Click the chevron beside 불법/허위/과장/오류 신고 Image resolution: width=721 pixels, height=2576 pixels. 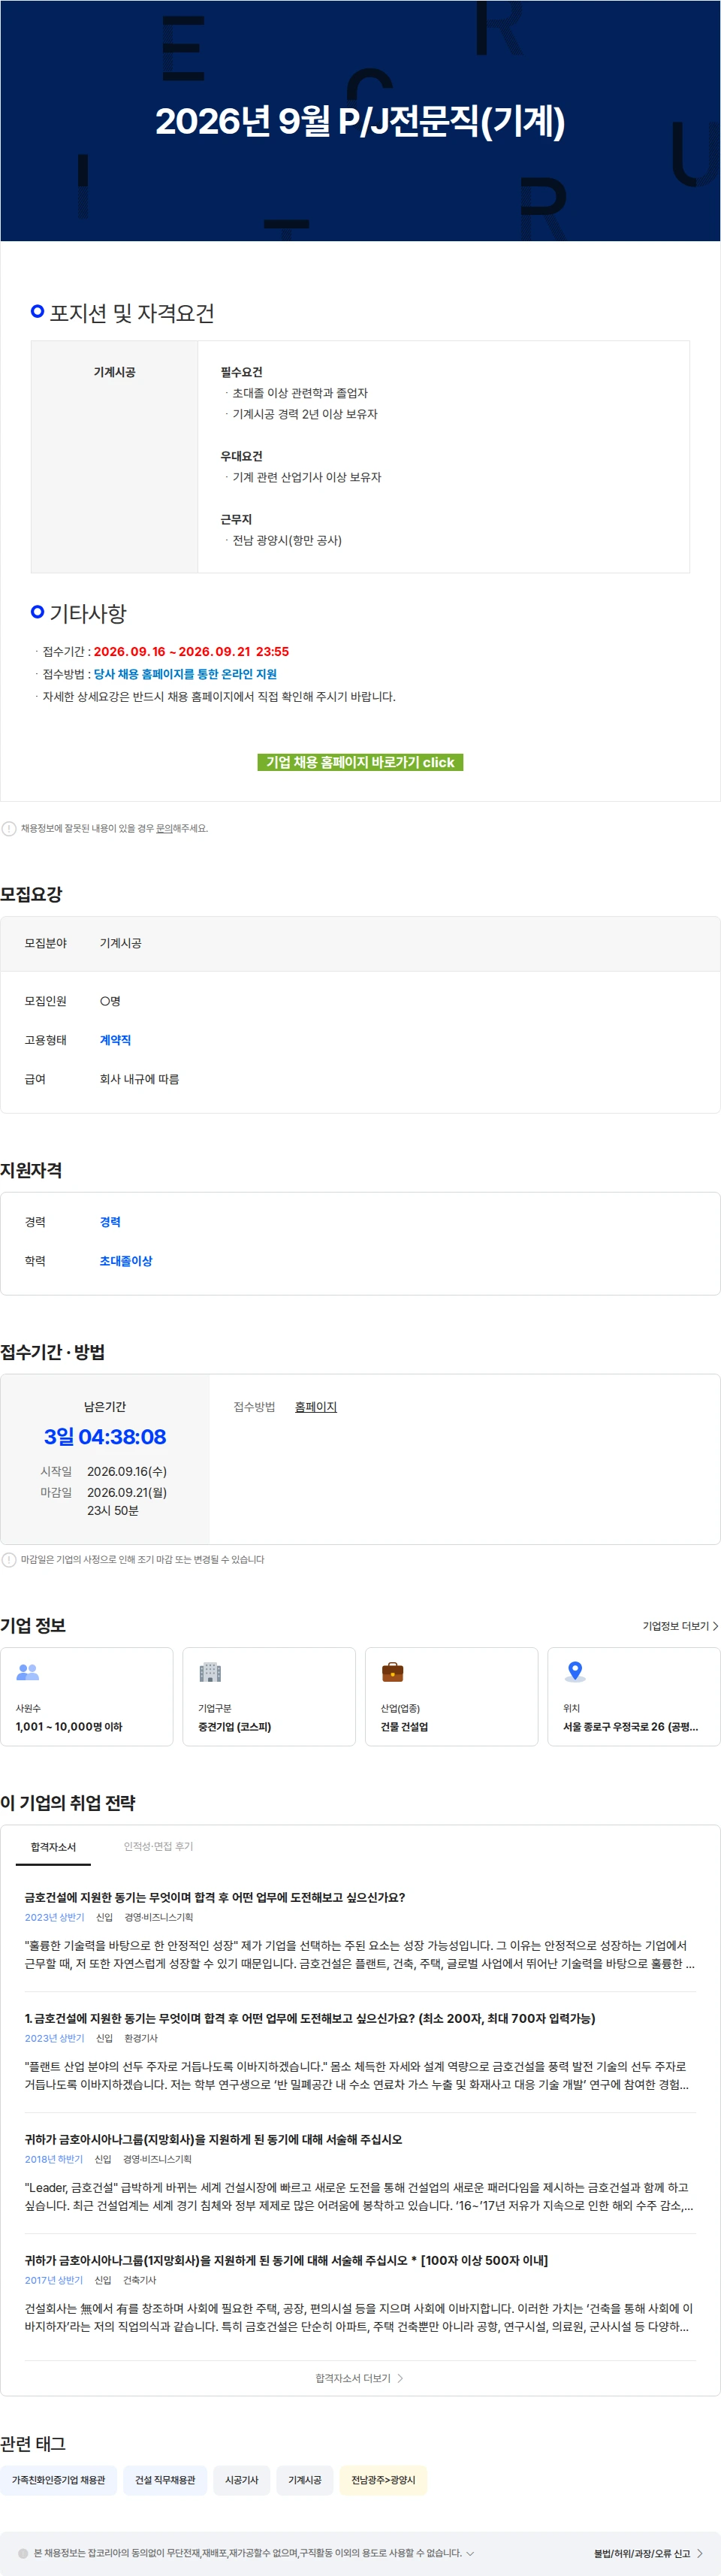tap(699, 2553)
